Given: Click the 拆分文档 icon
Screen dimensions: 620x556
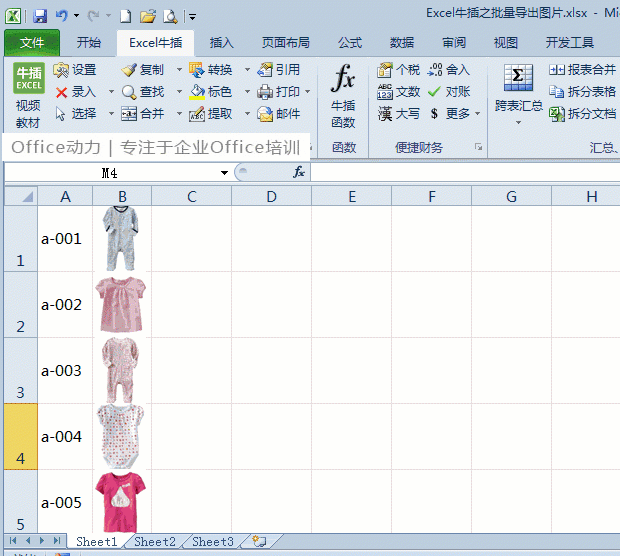Looking at the screenshot, I should (x=557, y=114).
